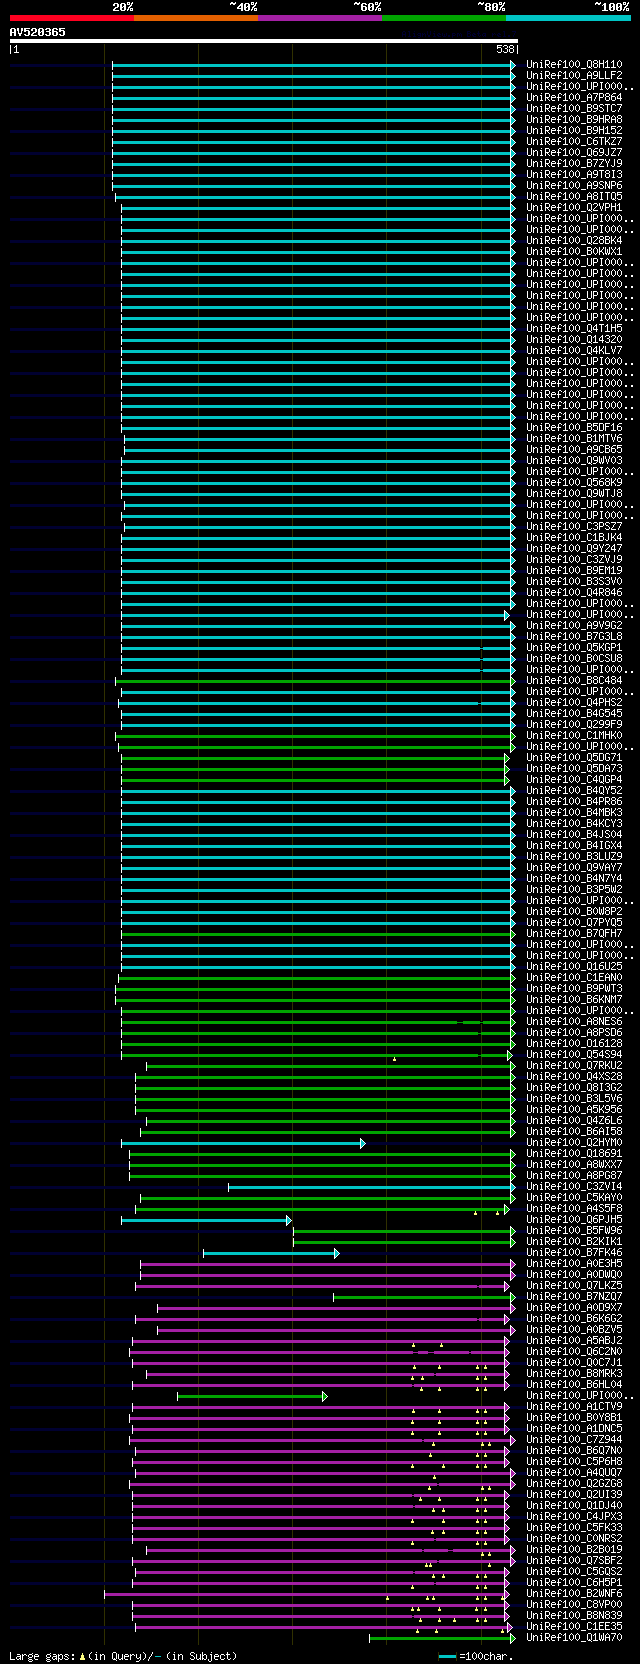Screen dimensions: 640x1664
Task: Select the UniRef100_C3ZVI4 label
Action: (574, 1187)
